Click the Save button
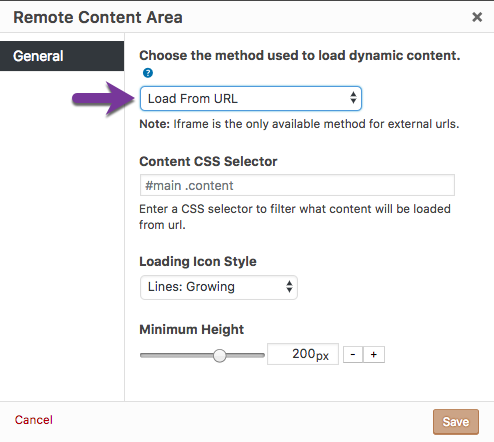This screenshot has height=442, width=494. click(x=456, y=422)
